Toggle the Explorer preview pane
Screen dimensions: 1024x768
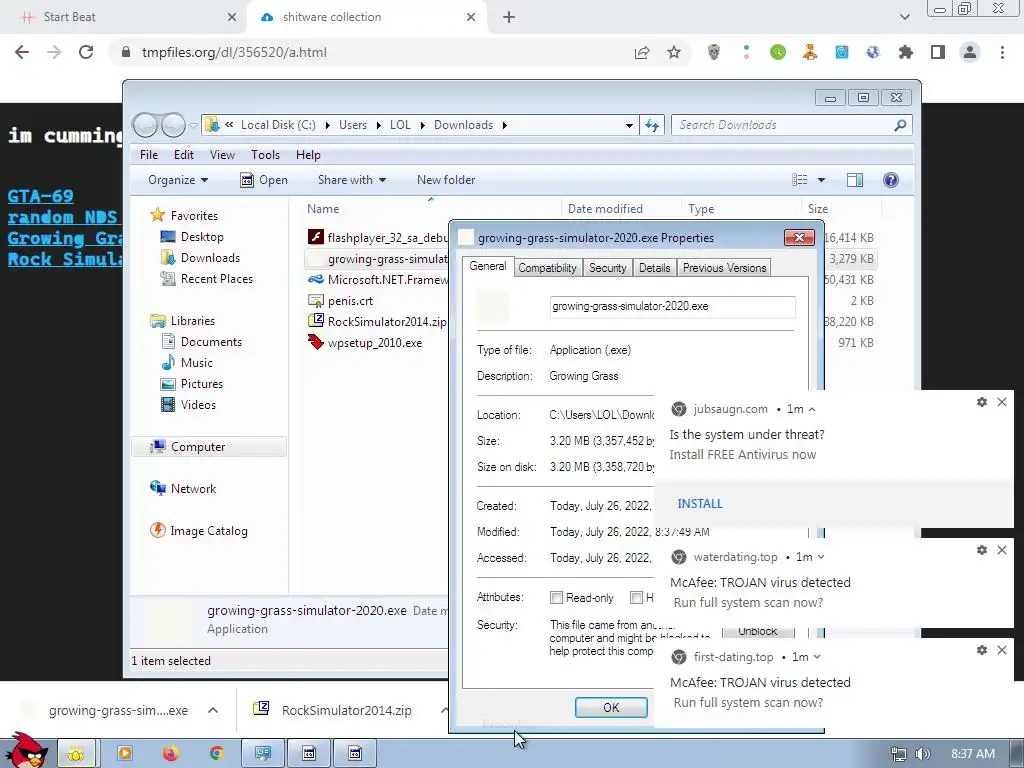pyautogui.click(x=855, y=180)
